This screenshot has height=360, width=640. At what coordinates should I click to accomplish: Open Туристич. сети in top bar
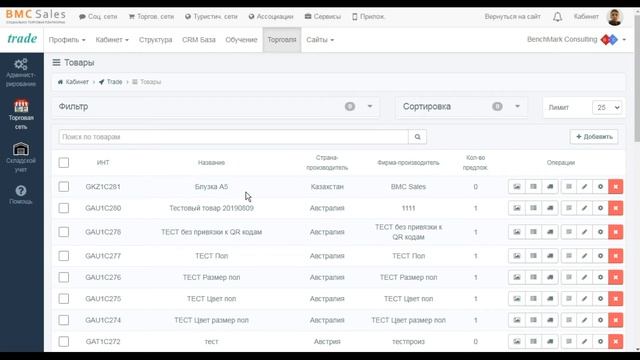tap(211, 17)
